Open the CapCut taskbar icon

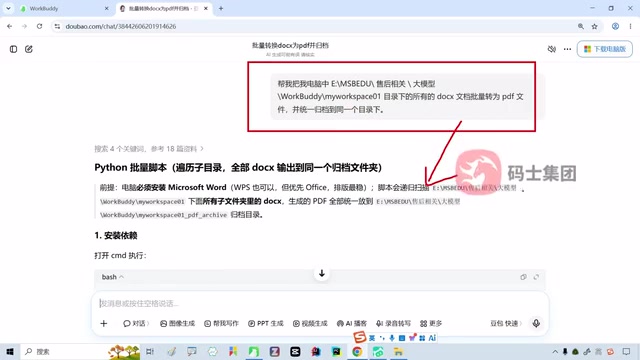[x=295, y=351]
